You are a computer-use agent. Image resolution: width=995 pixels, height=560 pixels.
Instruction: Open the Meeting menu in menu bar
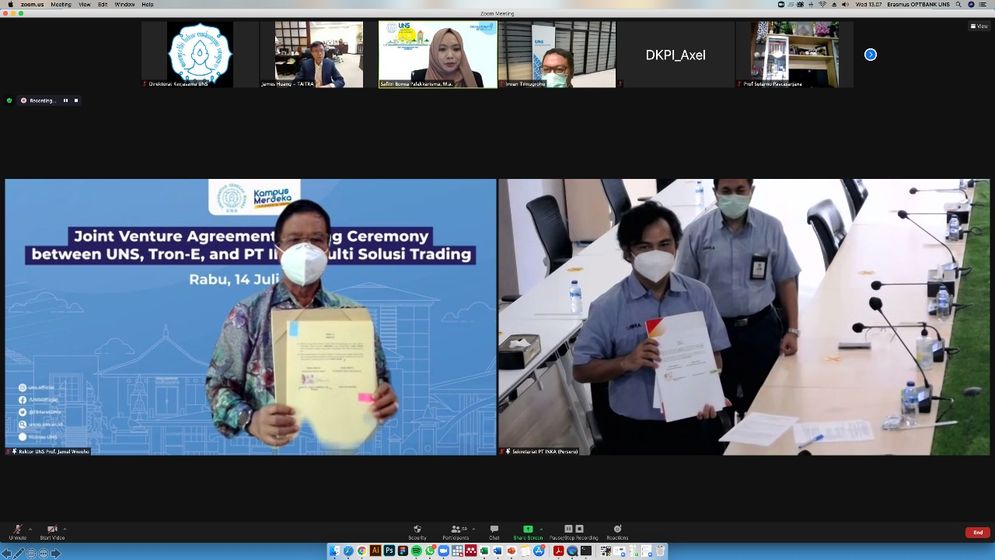pos(61,4)
